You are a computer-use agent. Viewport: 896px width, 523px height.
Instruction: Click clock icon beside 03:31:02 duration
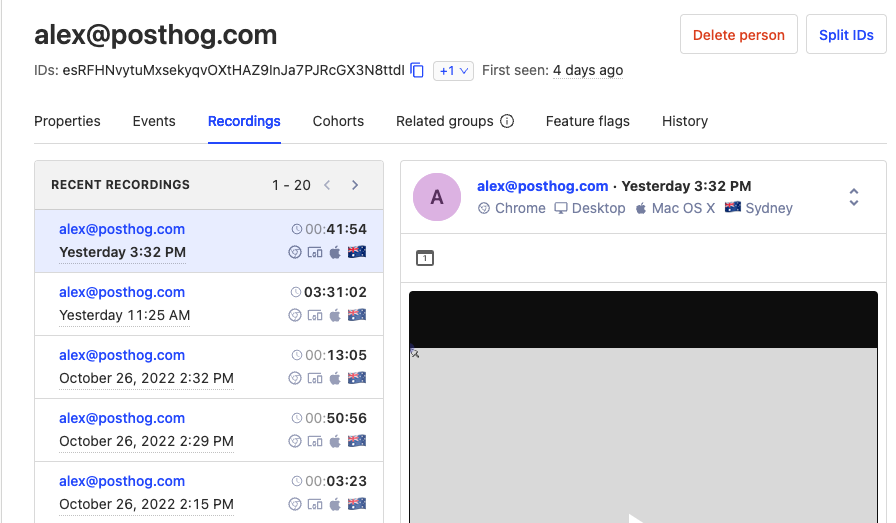[296, 292]
